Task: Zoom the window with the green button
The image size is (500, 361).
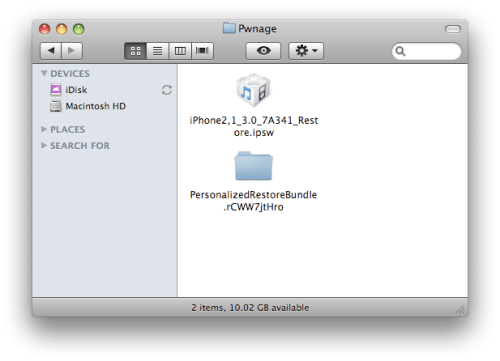Action: tap(79, 29)
